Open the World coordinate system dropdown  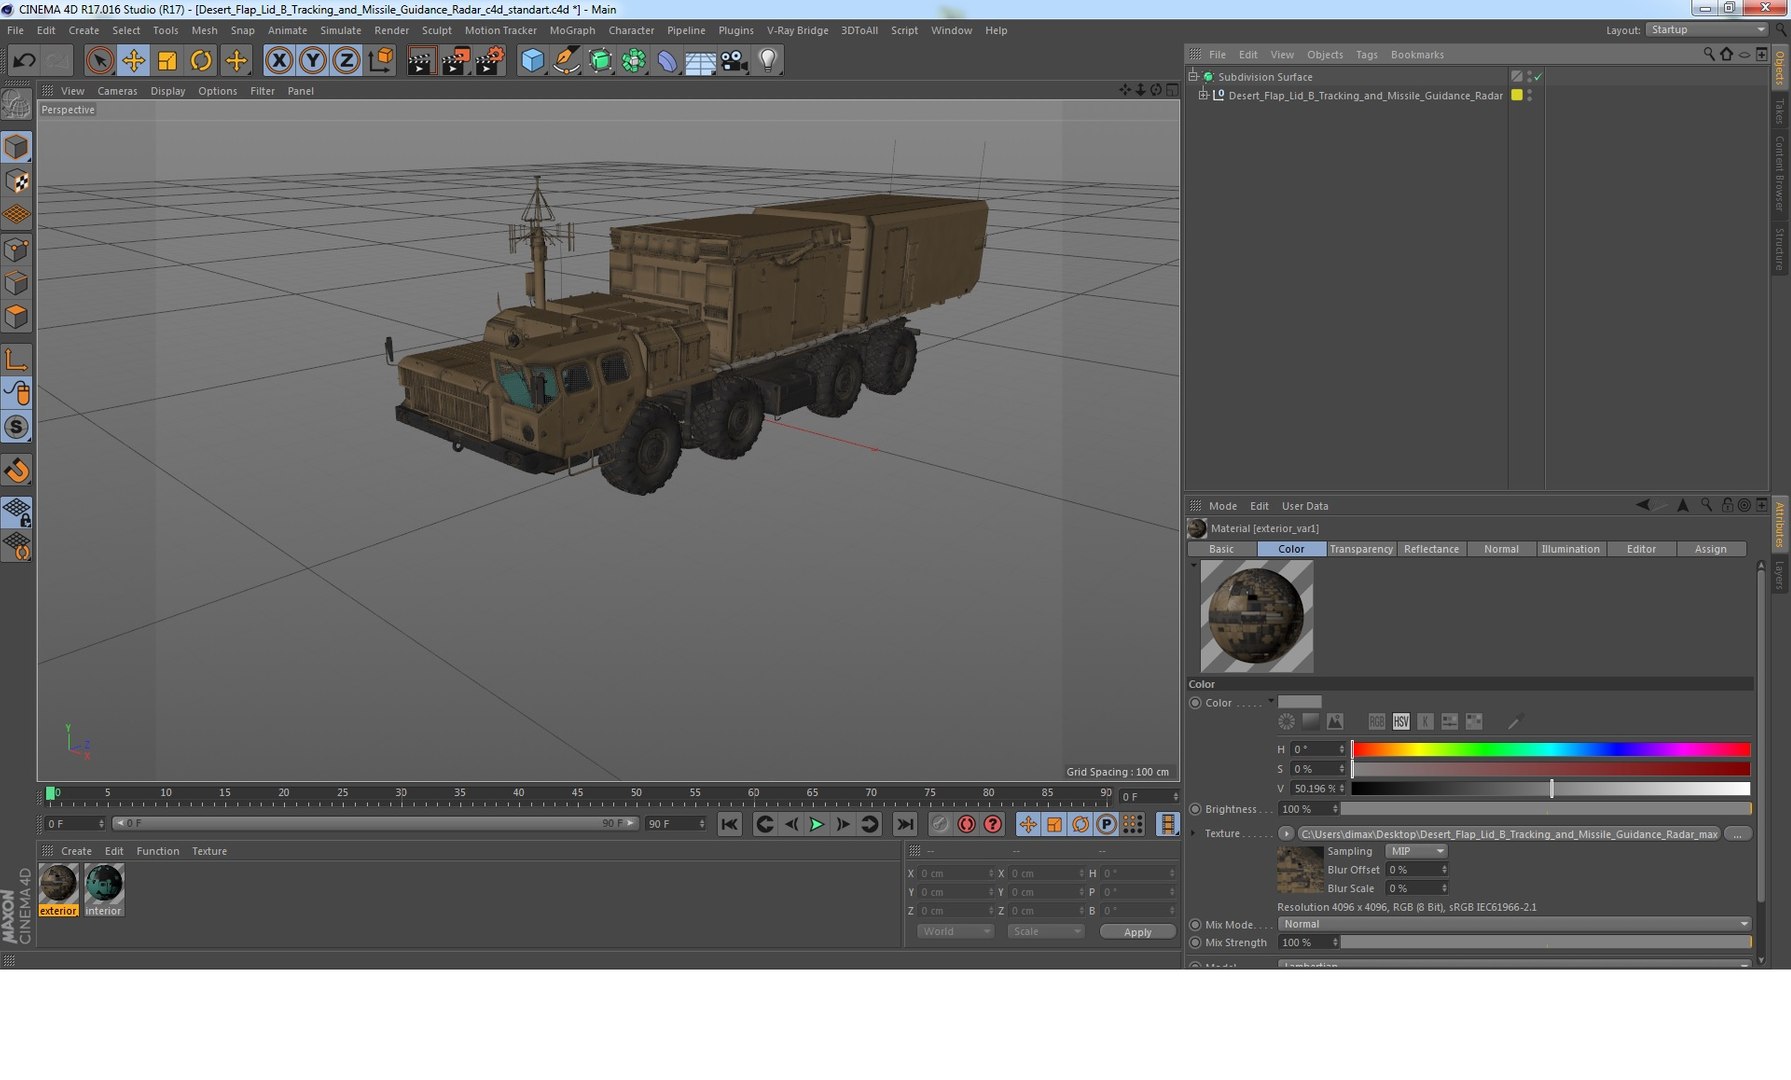click(x=955, y=931)
